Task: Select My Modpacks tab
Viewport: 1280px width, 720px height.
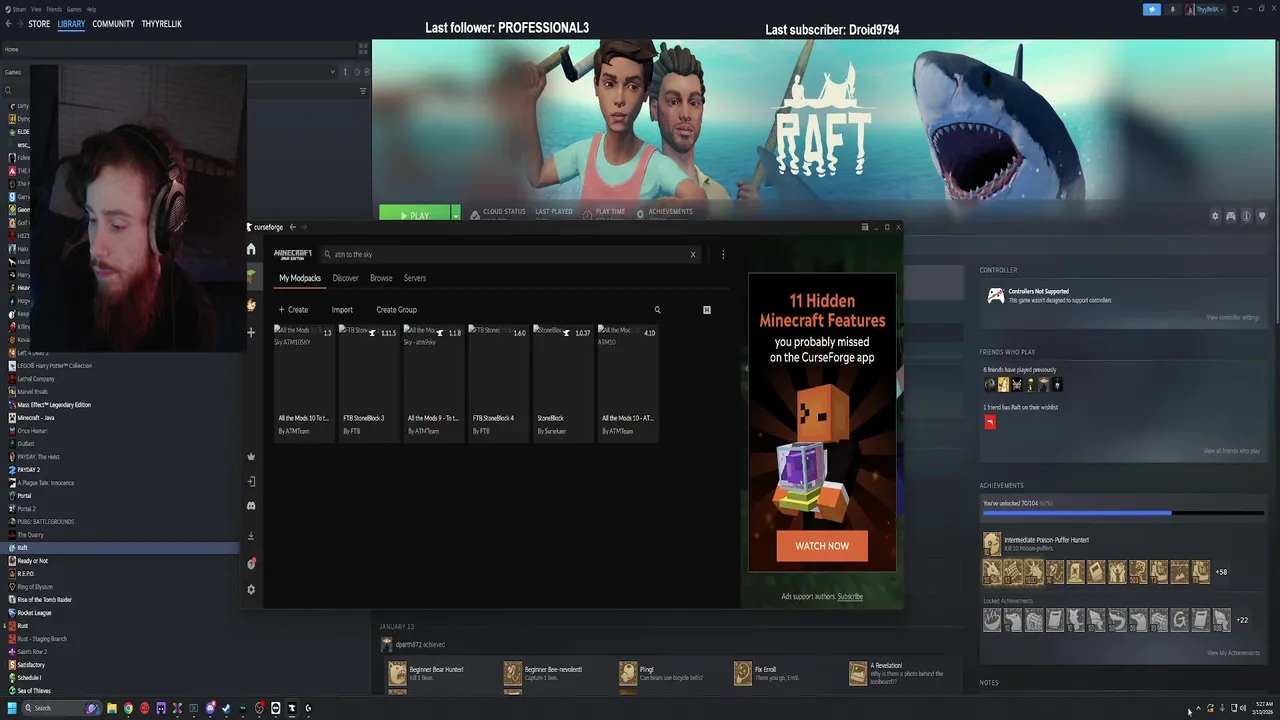Action: coord(300,278)
